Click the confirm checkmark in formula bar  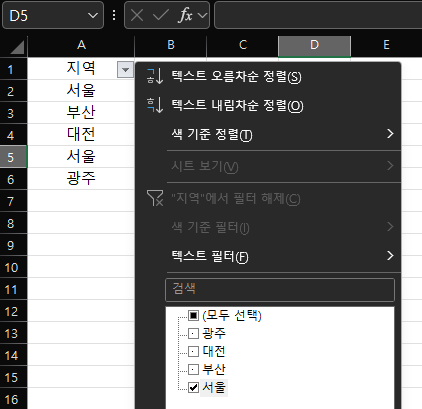pyautogui.click(x=161, y=15)
